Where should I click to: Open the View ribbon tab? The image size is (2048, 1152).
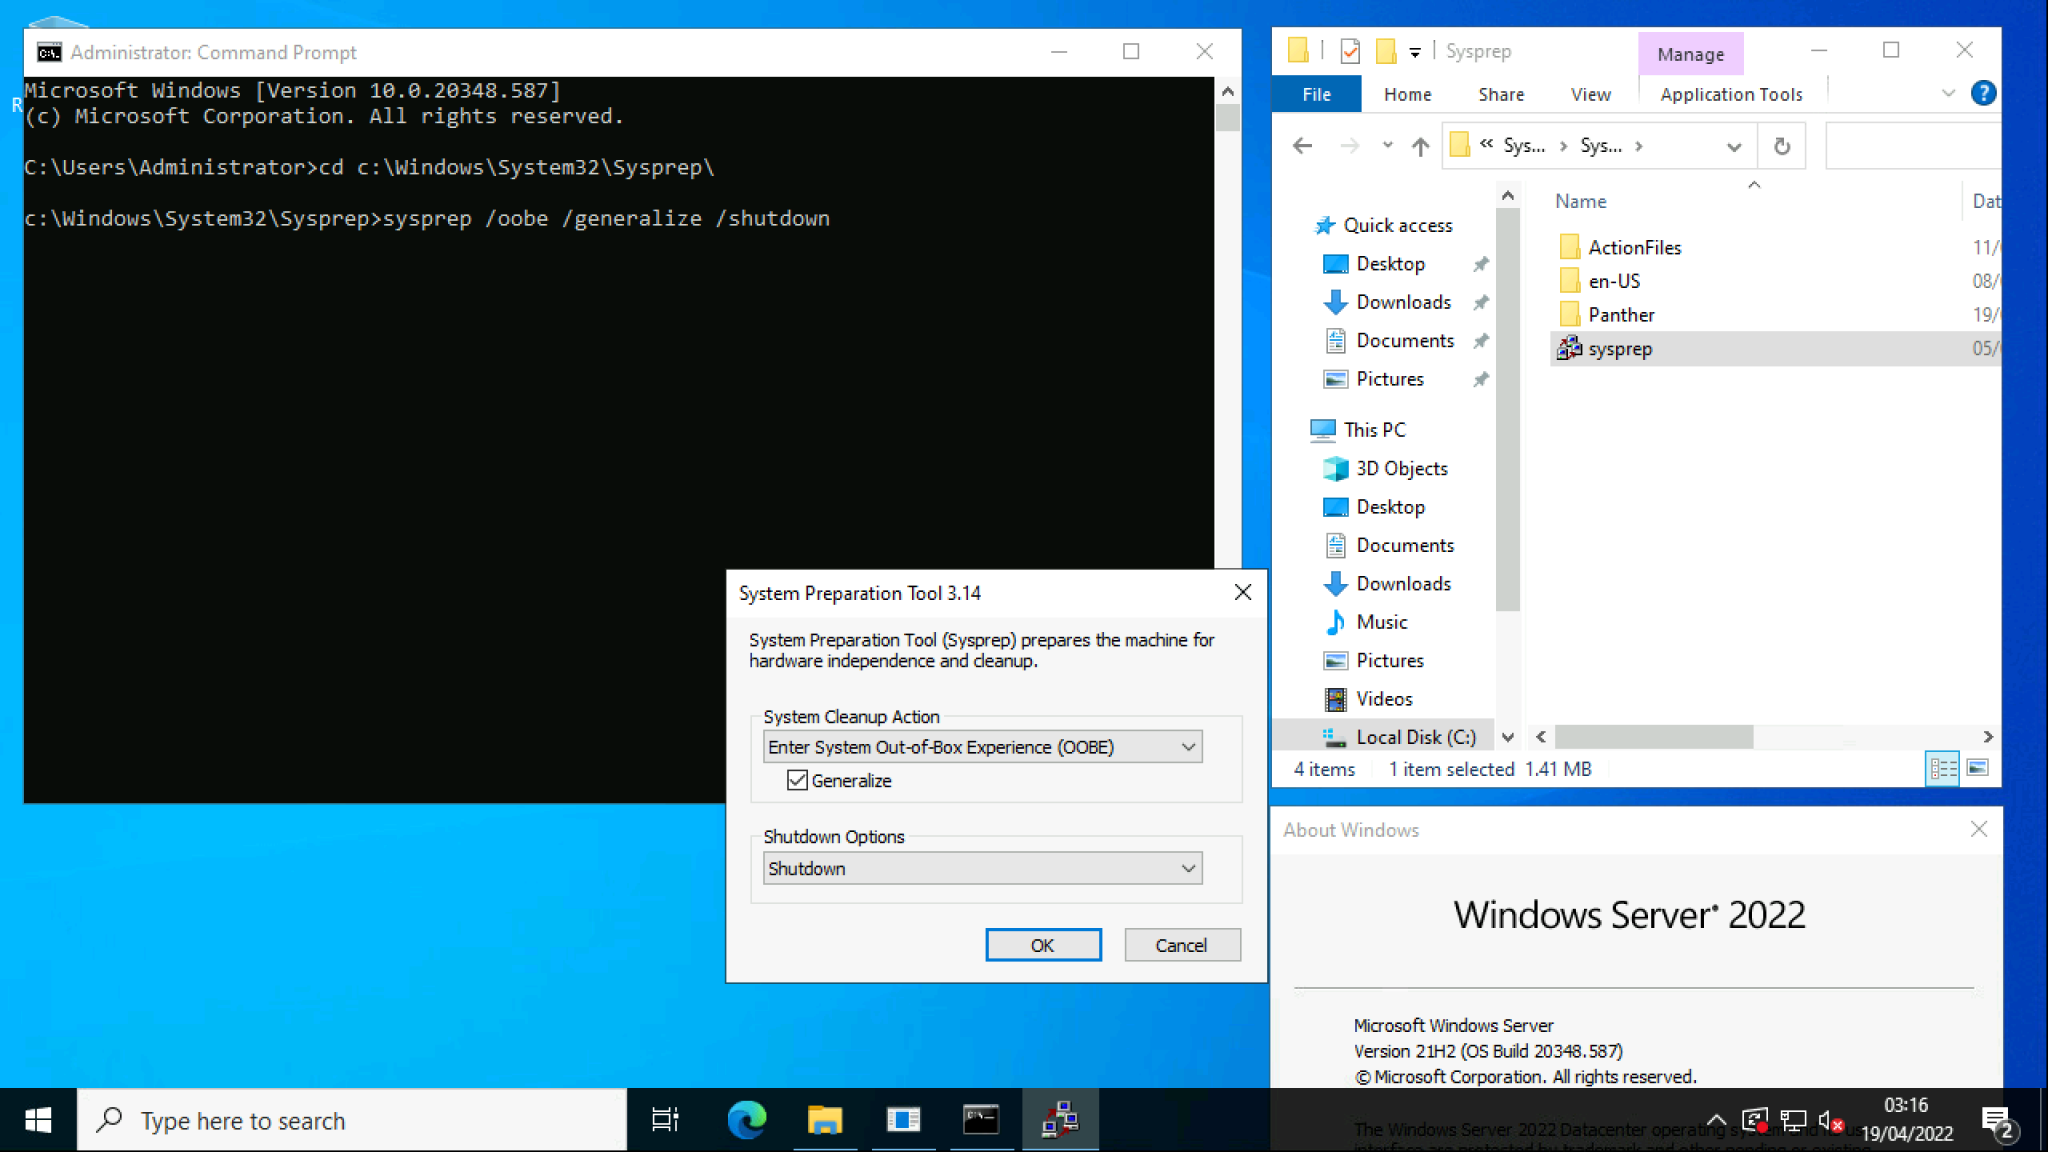click(1590, 94)
